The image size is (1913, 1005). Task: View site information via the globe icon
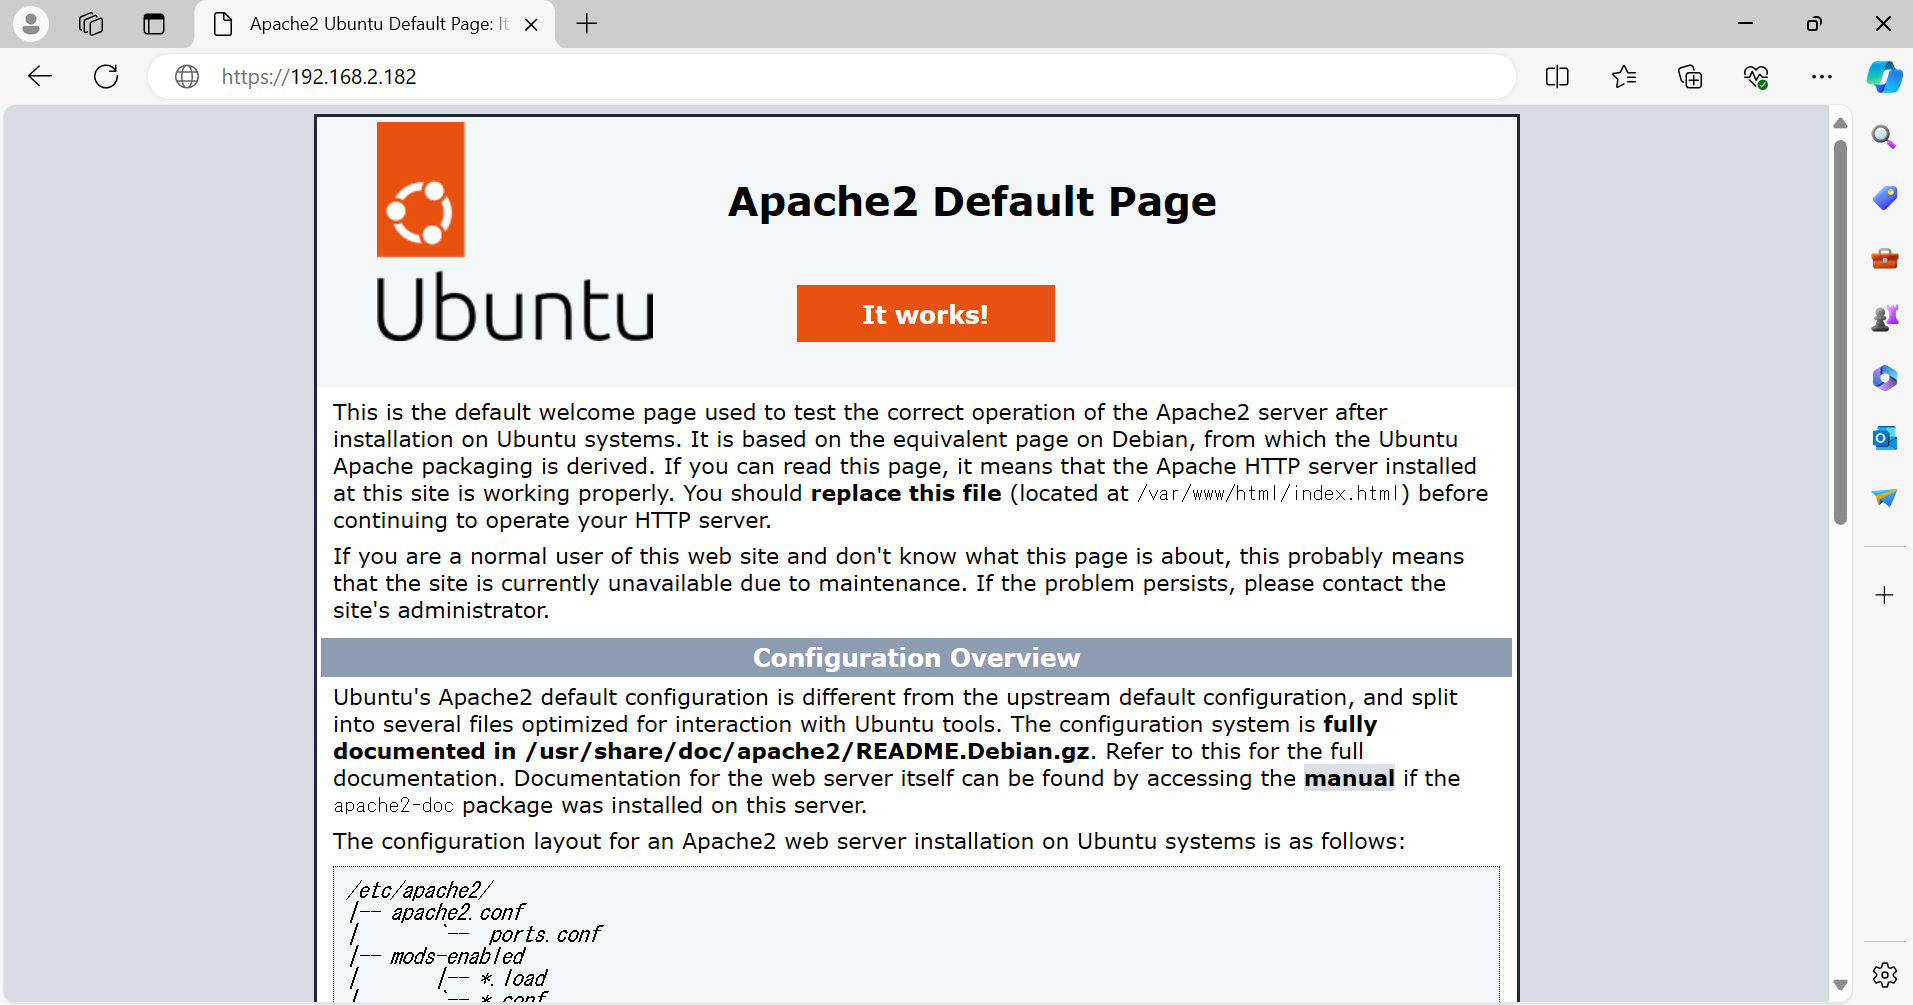pos(186,76)
